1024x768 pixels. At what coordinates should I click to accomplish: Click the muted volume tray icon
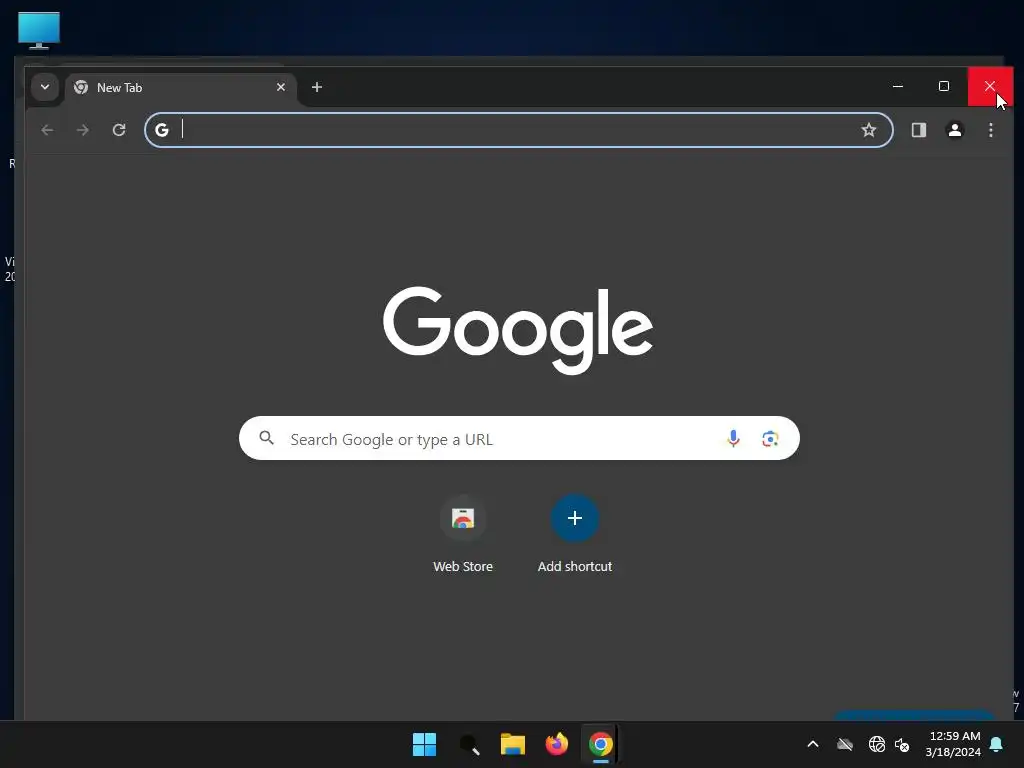coord(903,744)
